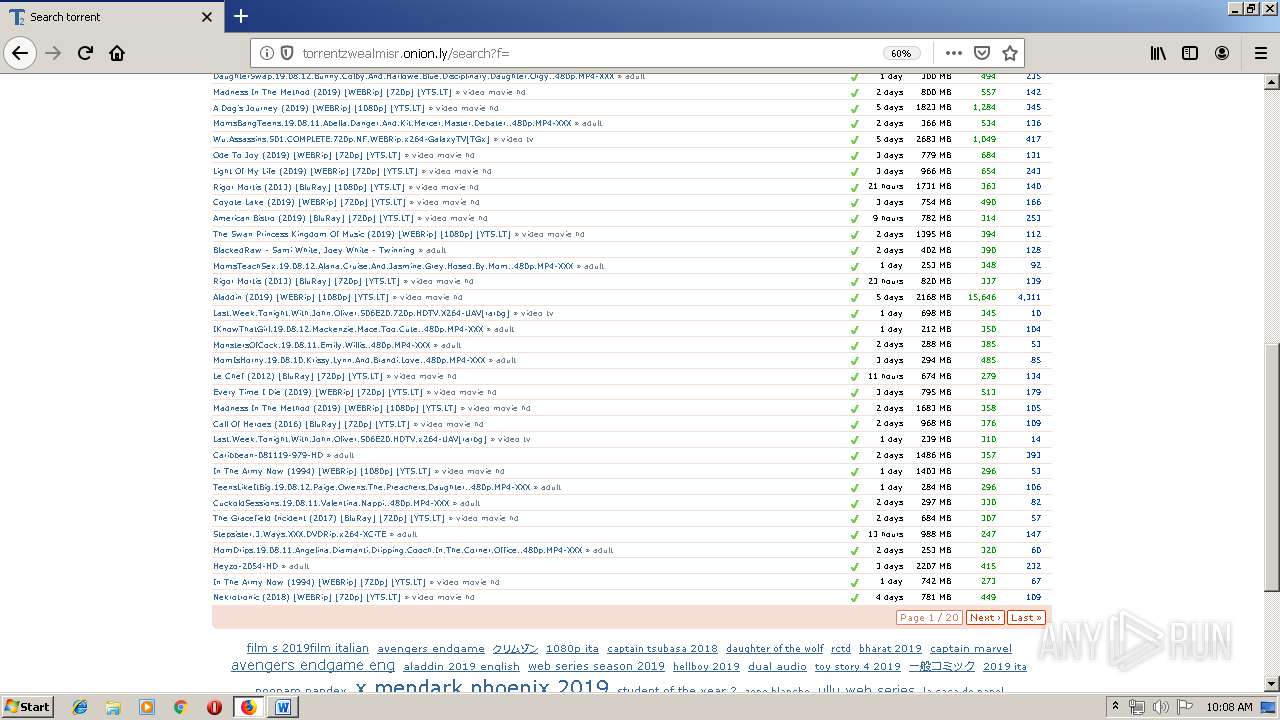Open American Bistro (2019) torrent link
The width and height of the screenshot is (1280, 720).
[313, 218]
